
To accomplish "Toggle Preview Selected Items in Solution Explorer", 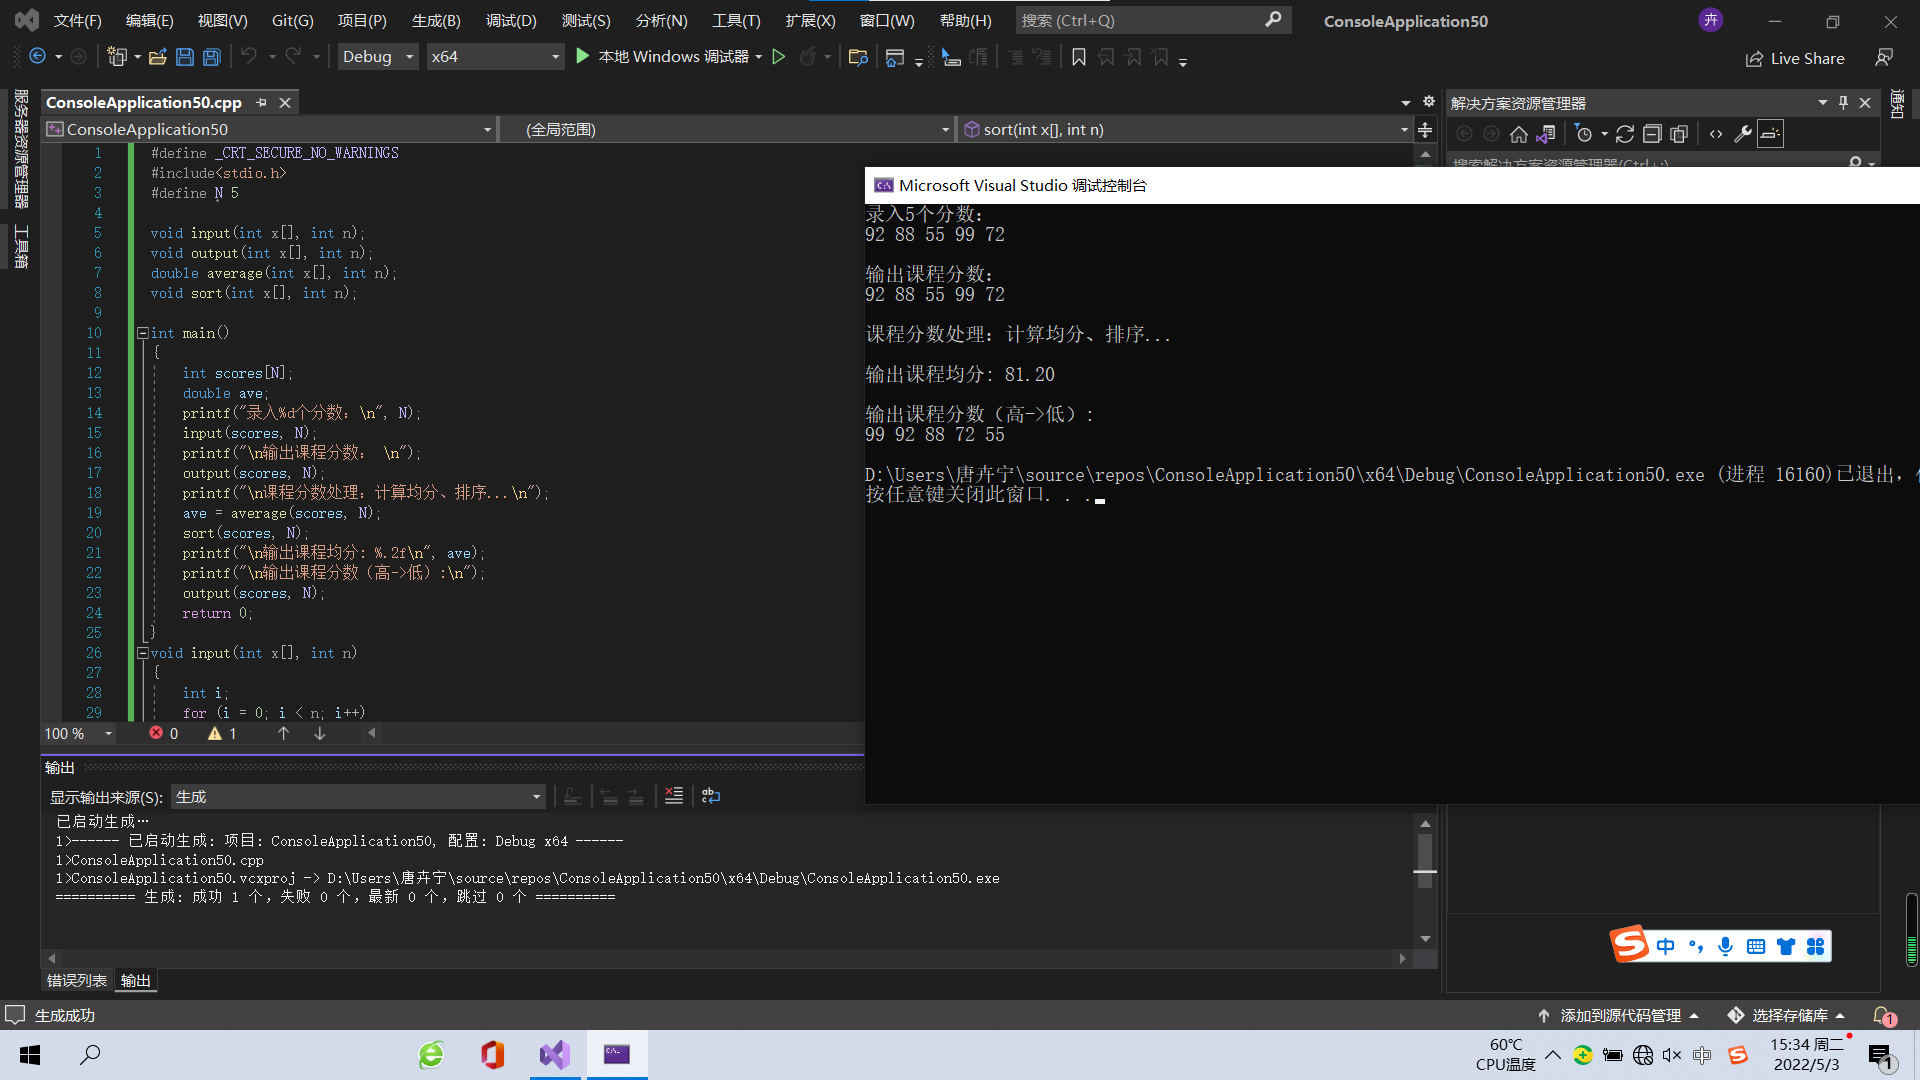I will click(1770, 134).
